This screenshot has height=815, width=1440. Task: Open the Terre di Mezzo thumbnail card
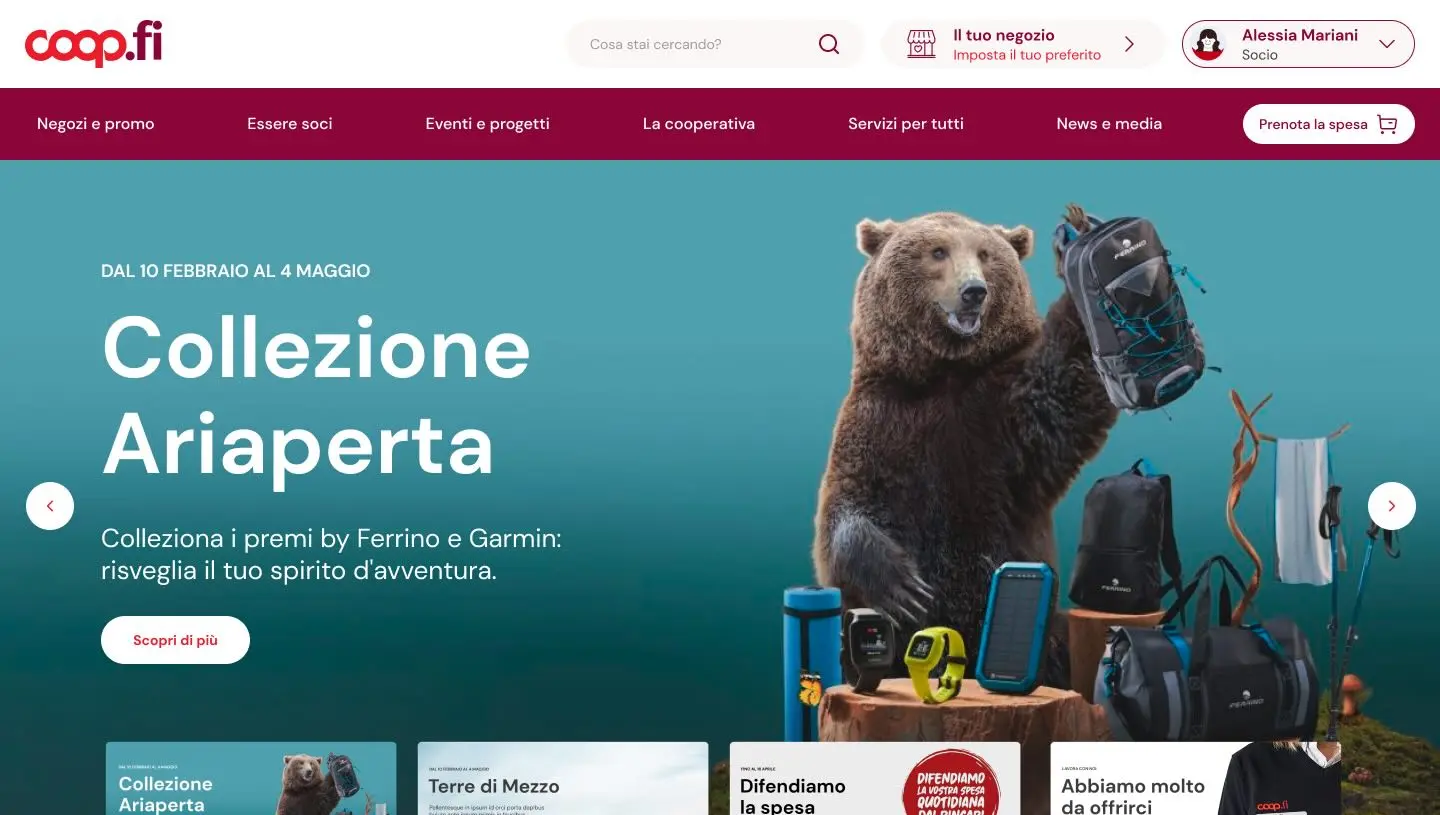(x=563, y=778)
